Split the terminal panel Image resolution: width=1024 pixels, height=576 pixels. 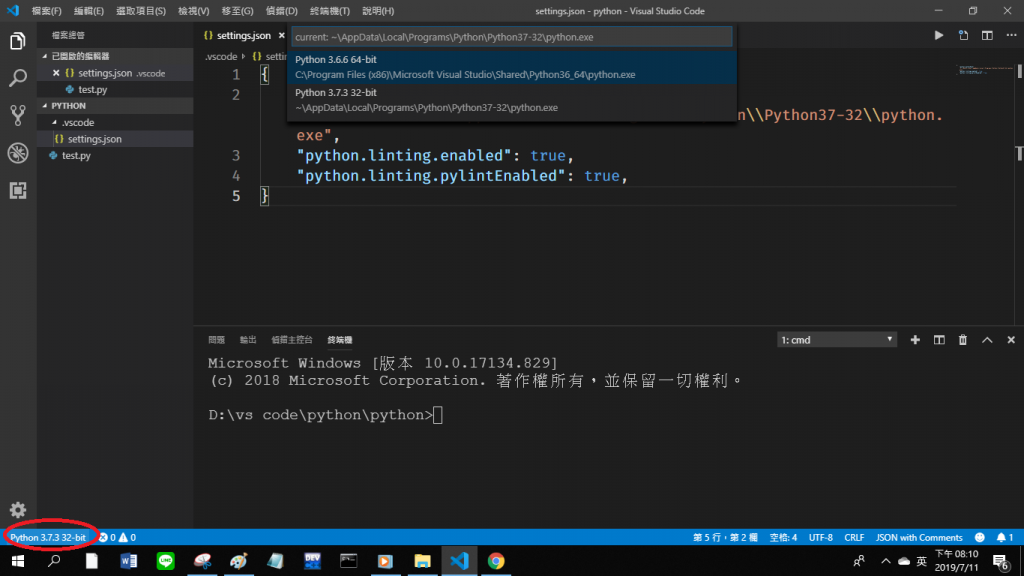point(939,340)
